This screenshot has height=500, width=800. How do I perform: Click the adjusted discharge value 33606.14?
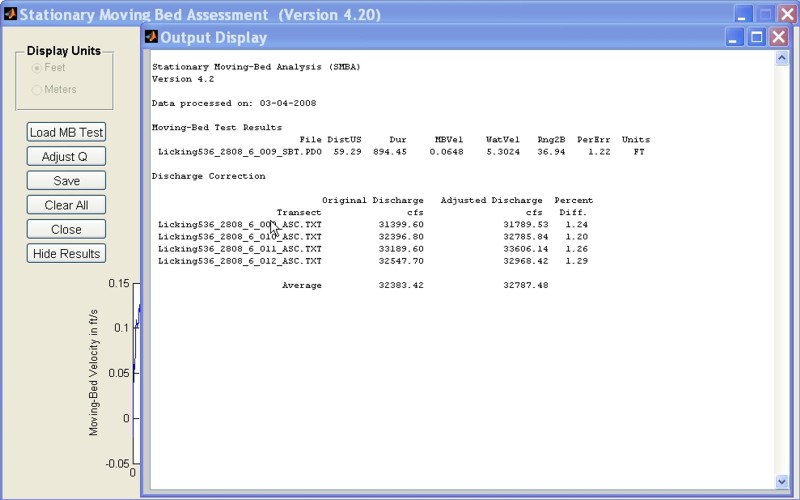click(526, 249)
